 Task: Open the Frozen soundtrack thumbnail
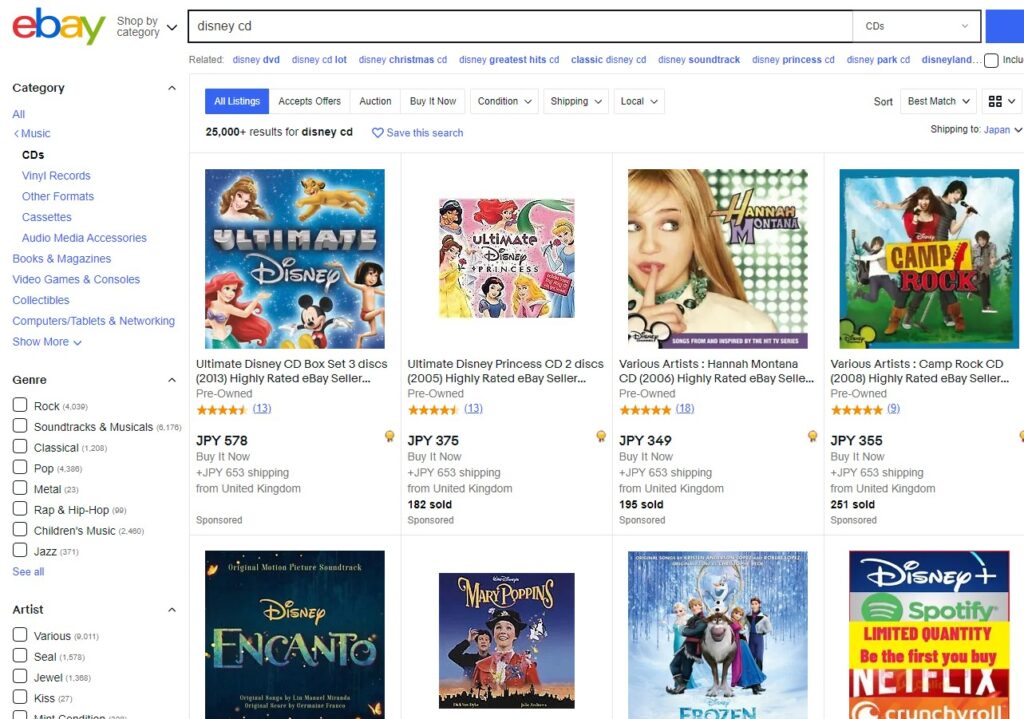(718, 635)
